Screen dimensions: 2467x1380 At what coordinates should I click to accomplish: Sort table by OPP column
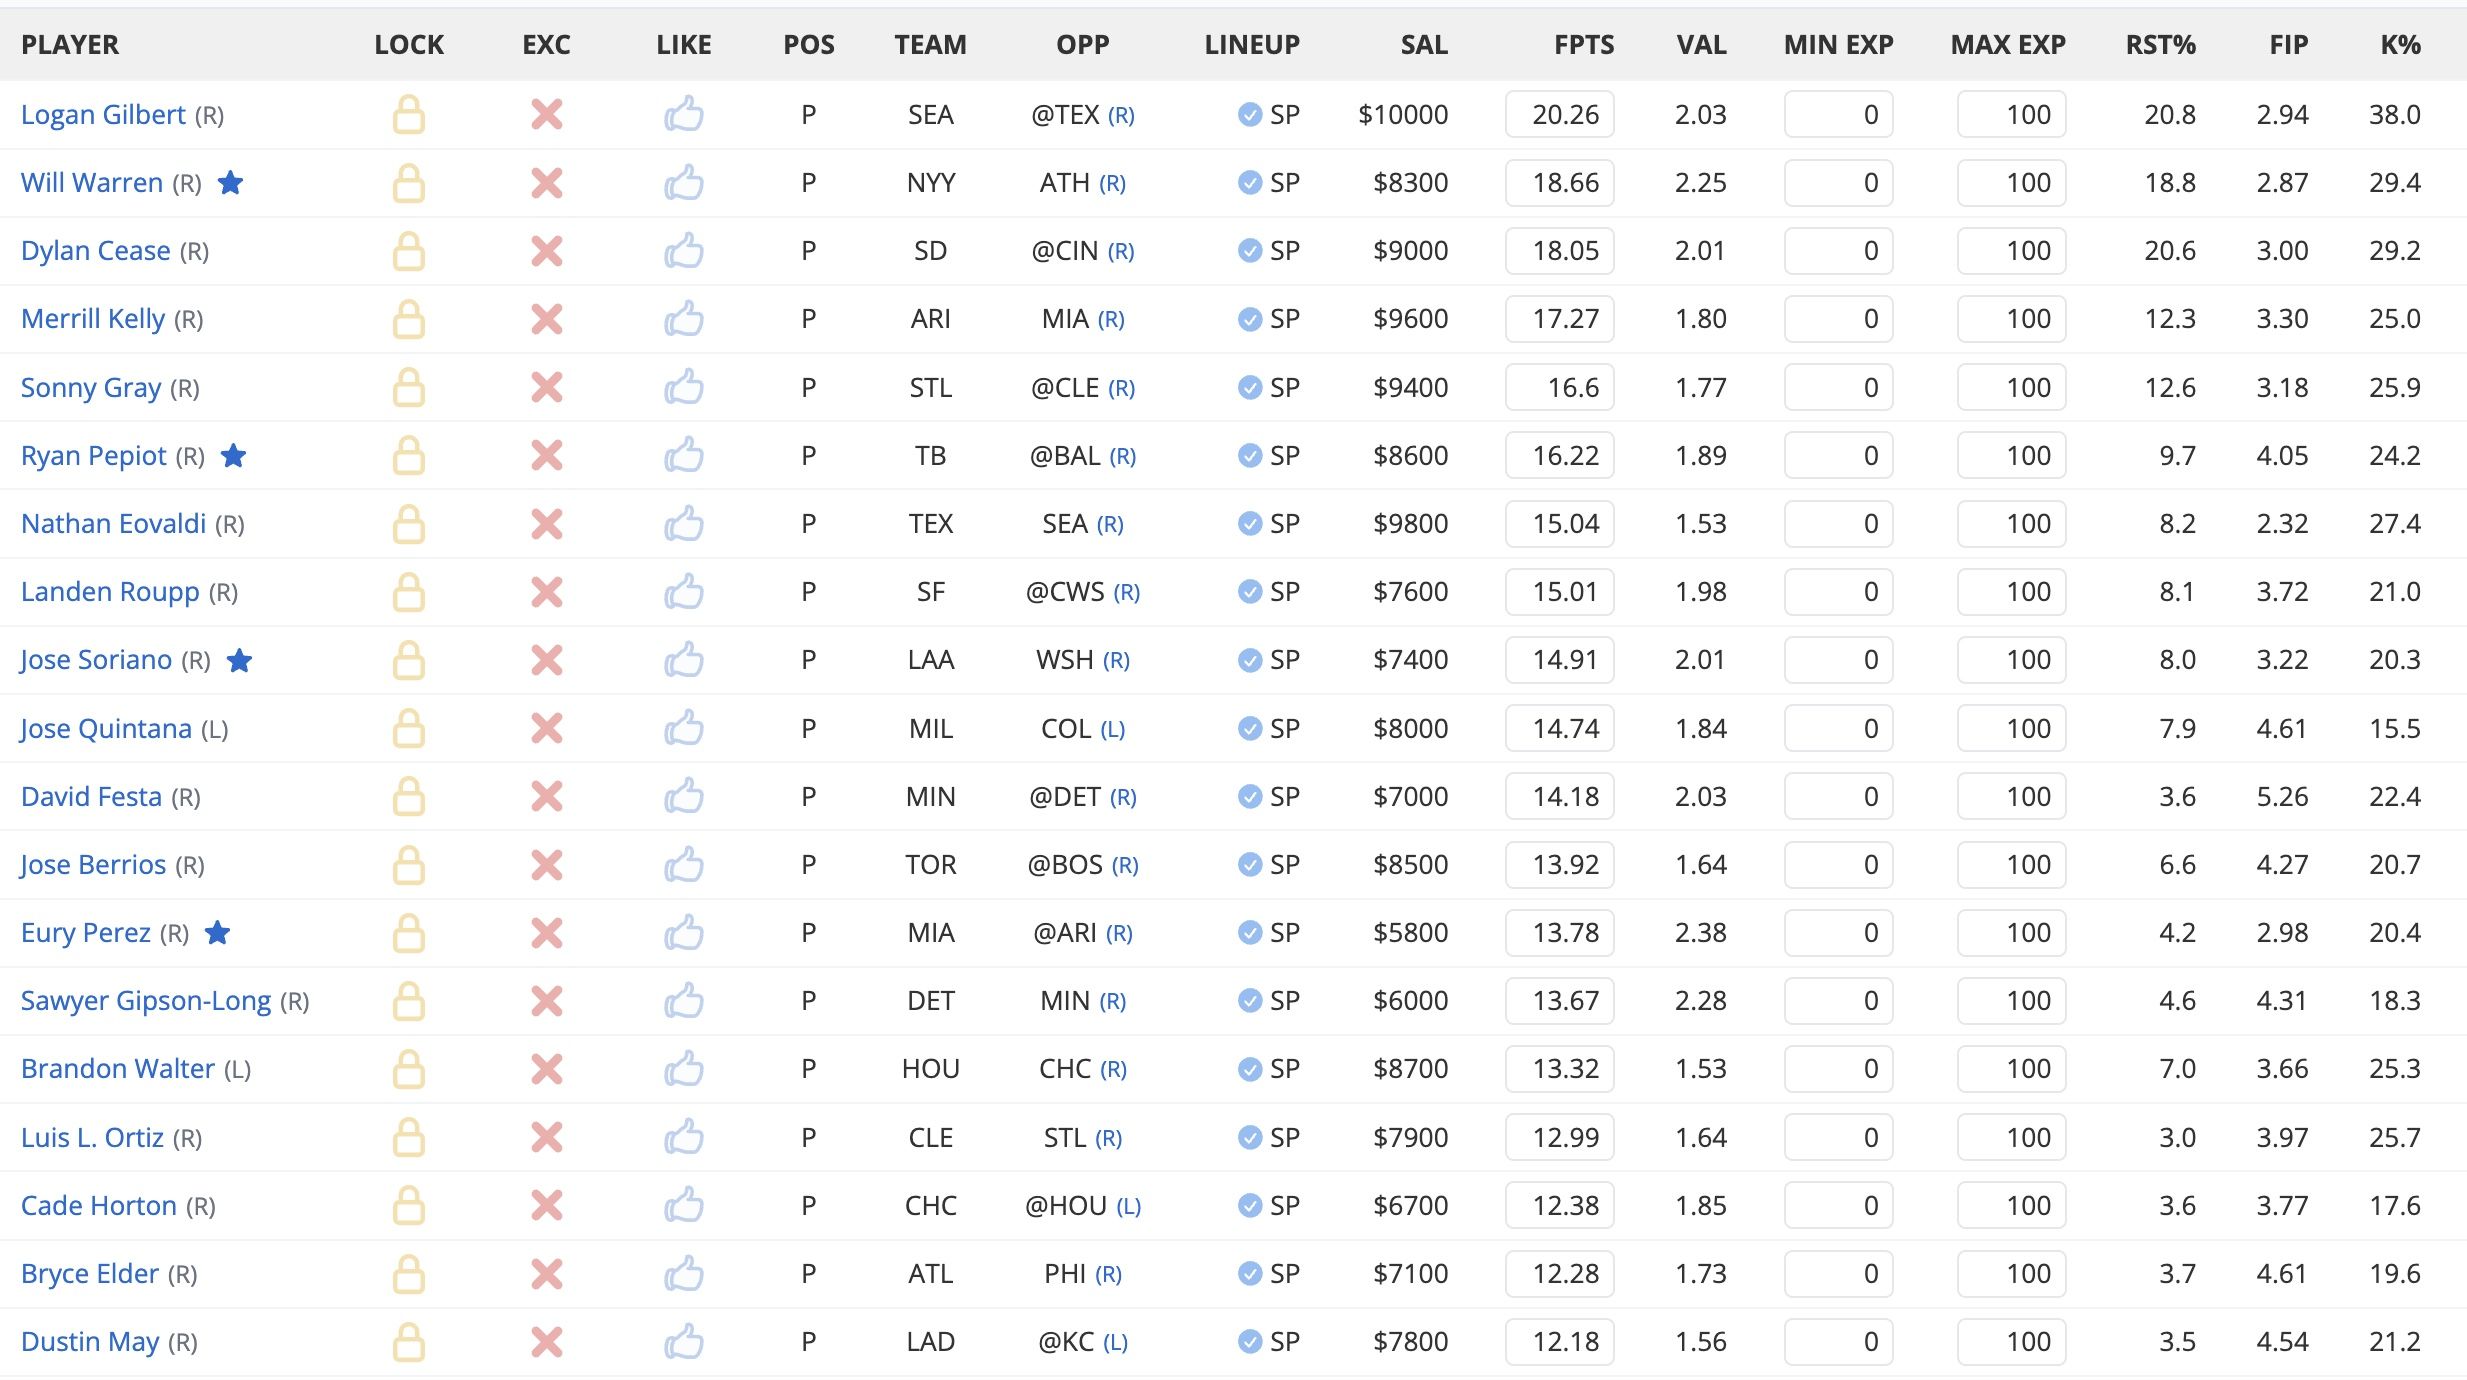[1083, 45]
